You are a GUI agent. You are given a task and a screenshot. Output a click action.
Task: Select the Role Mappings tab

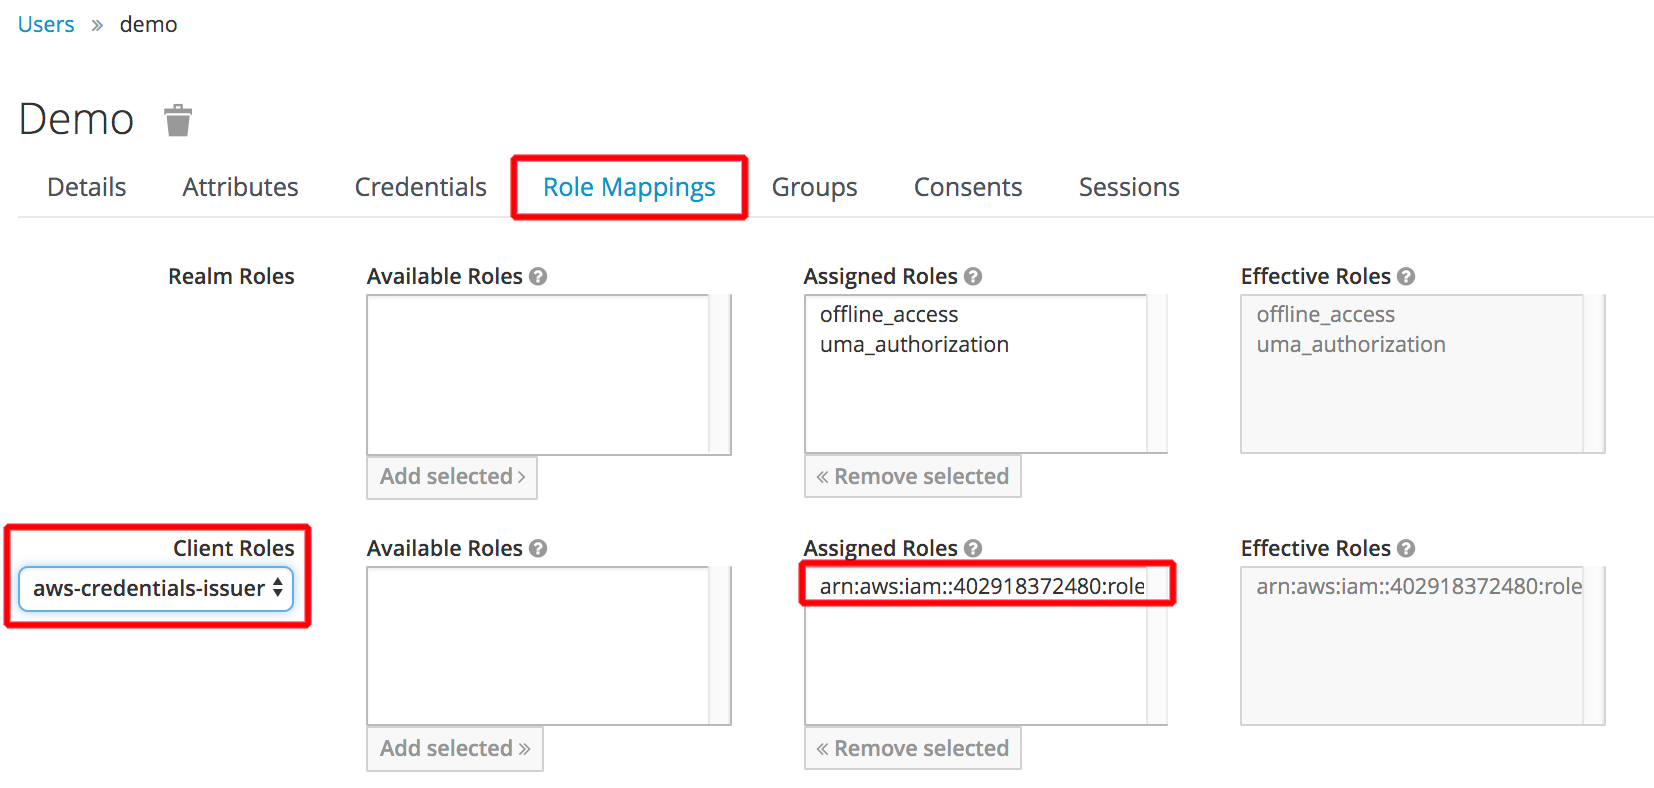pyautogui.click(x=629, y=187)
